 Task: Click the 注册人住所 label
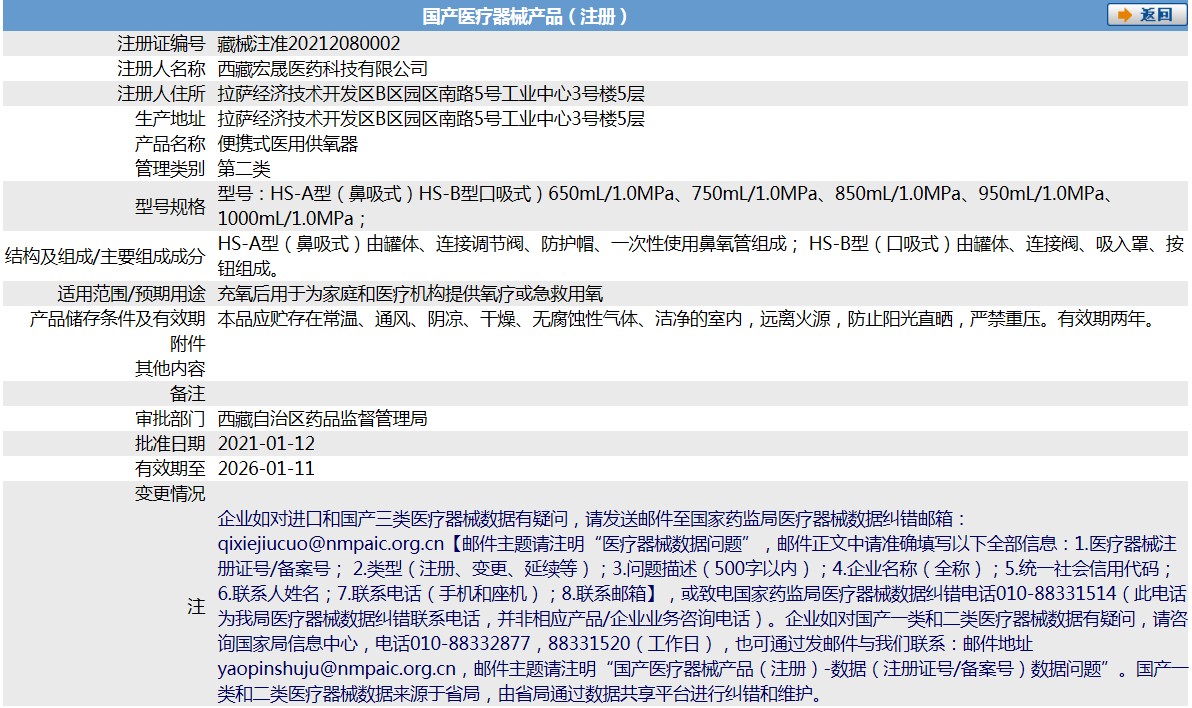pos(161,94)
